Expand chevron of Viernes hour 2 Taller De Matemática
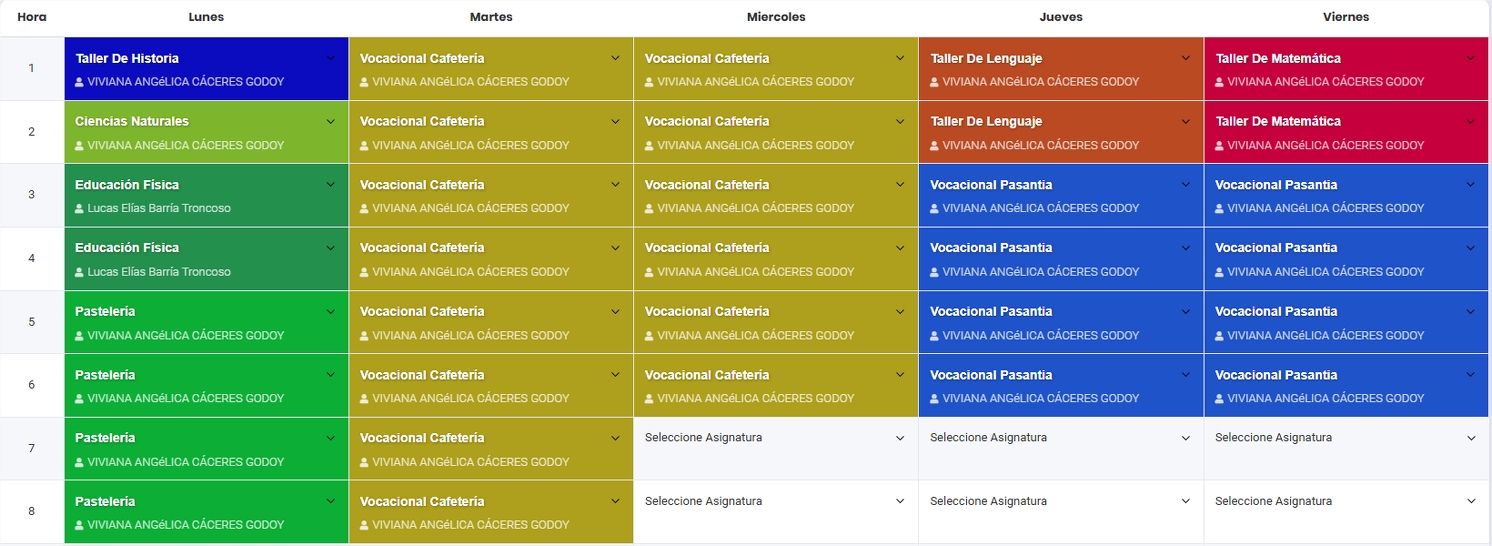The image size is (1492, 546). coord(1471,121)
